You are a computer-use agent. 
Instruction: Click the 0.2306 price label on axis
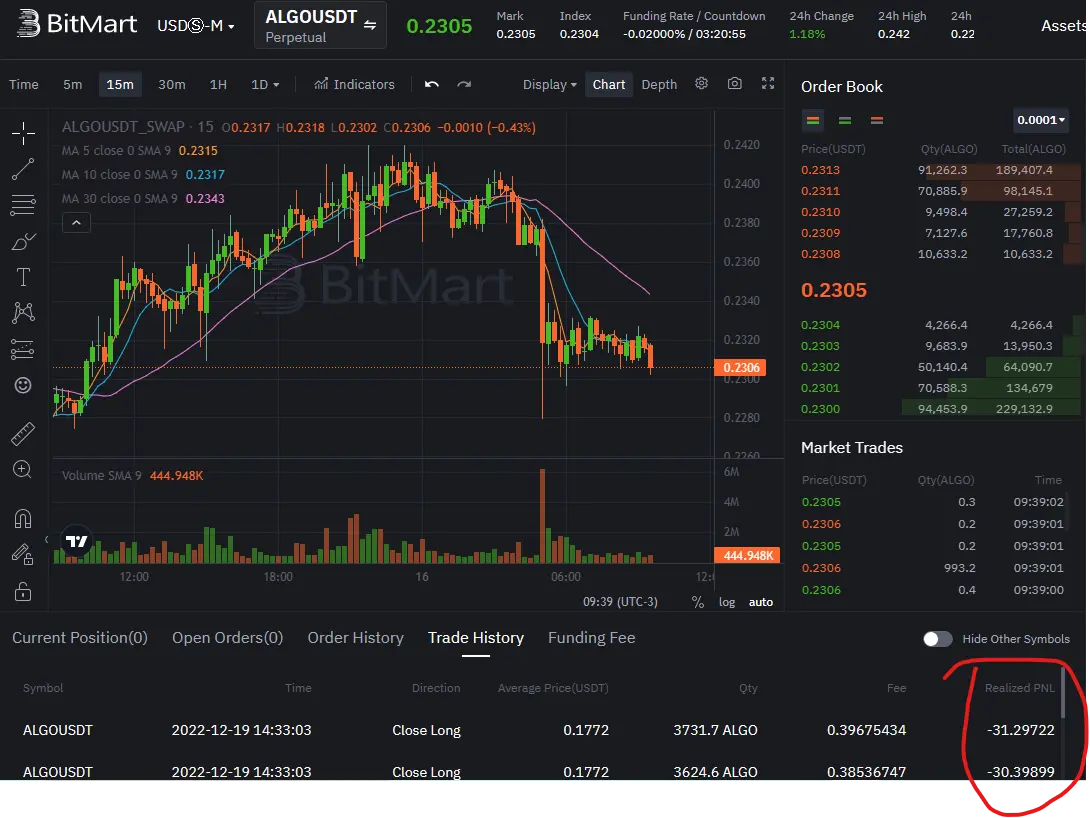[740, 368]
